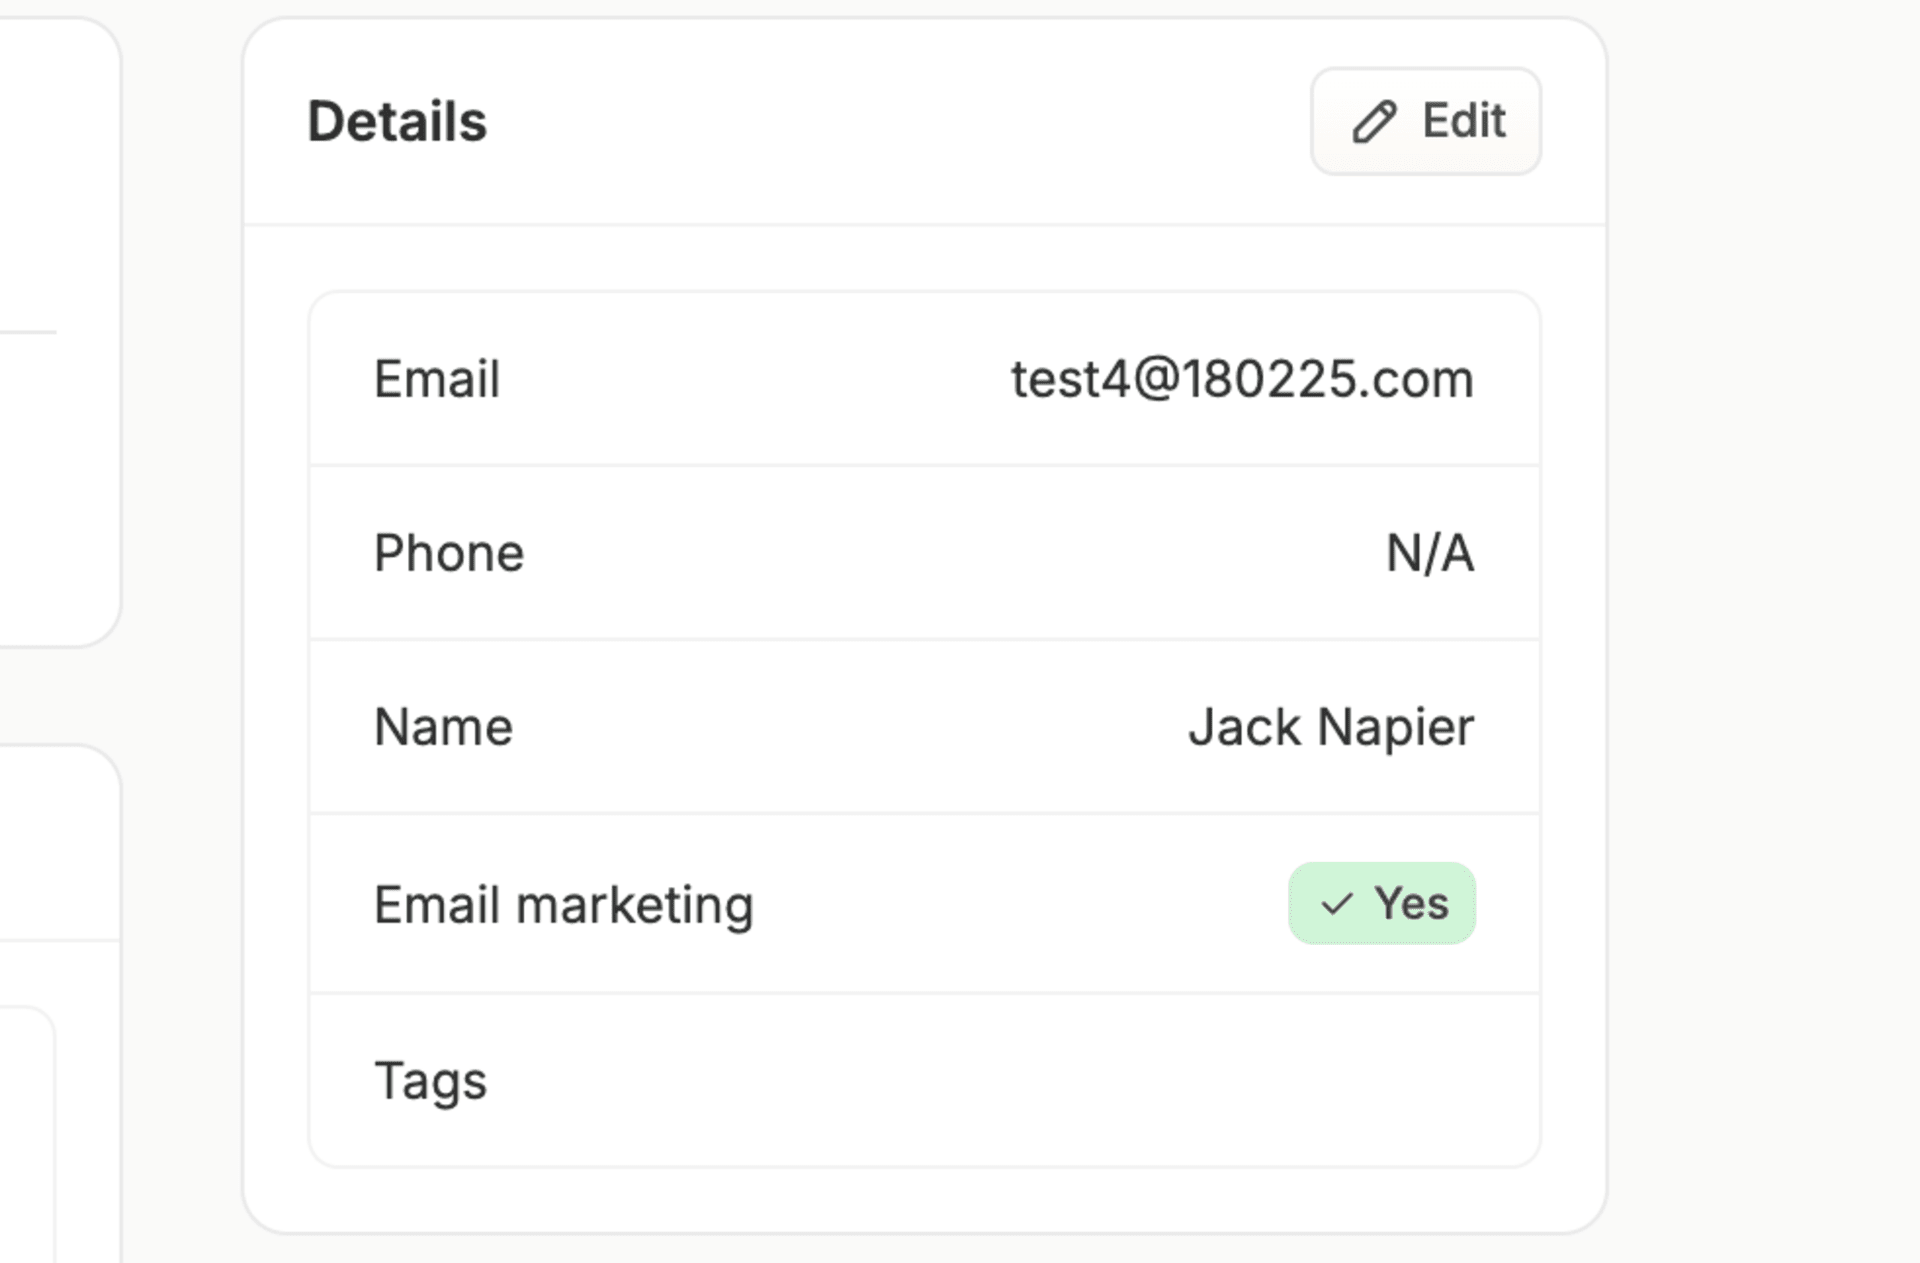
Task: Select the Yes email marketing badge
Action: coord(1382,903)
